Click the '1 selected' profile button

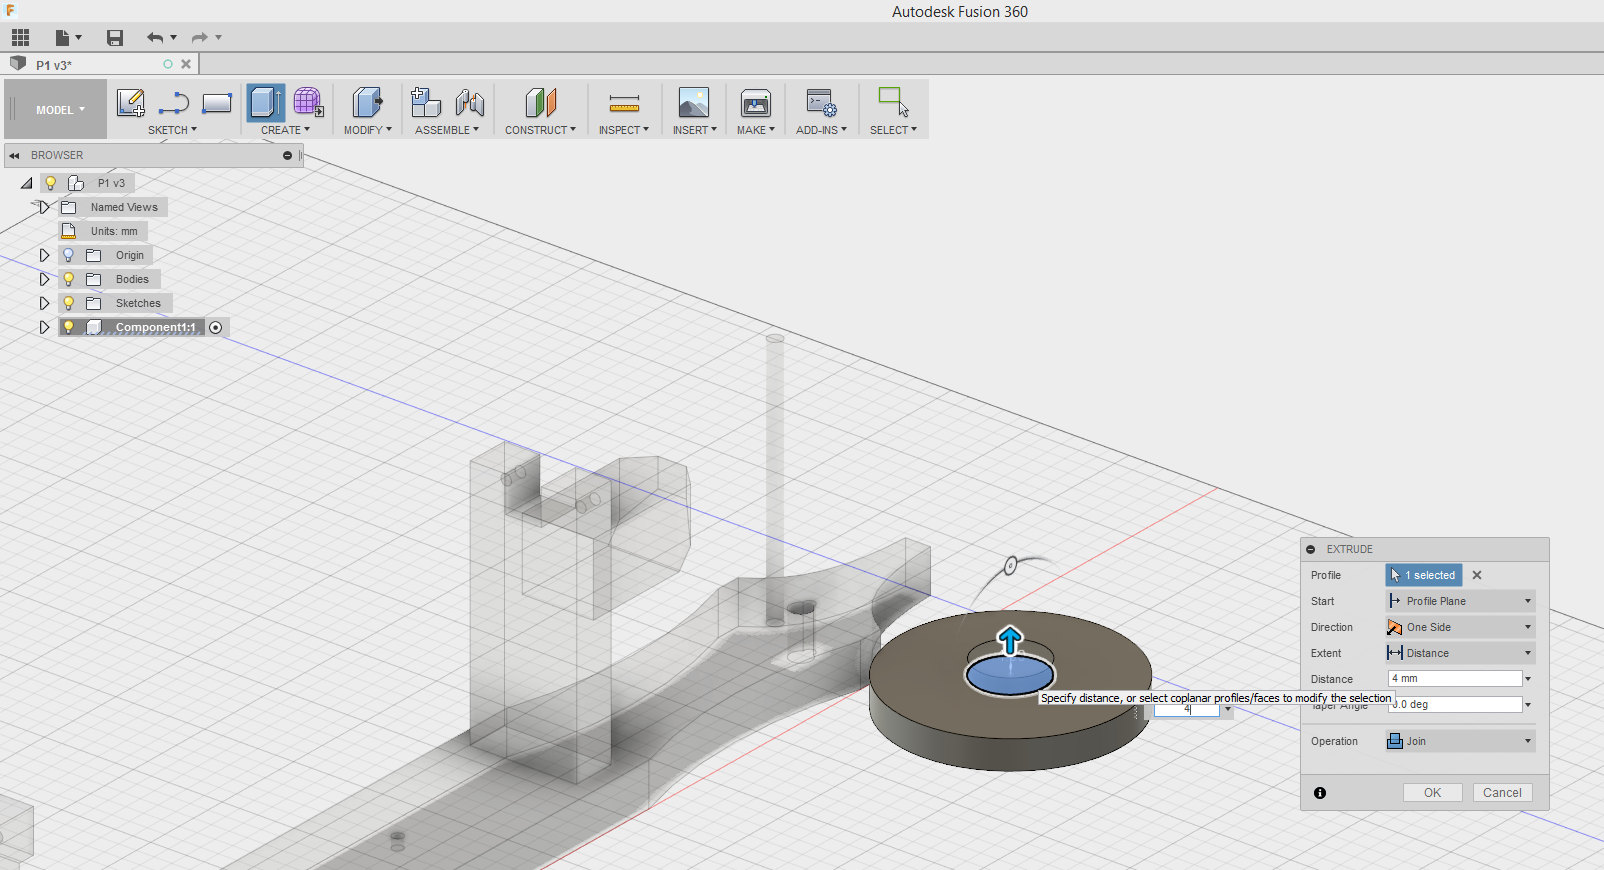coord(1424,575)
